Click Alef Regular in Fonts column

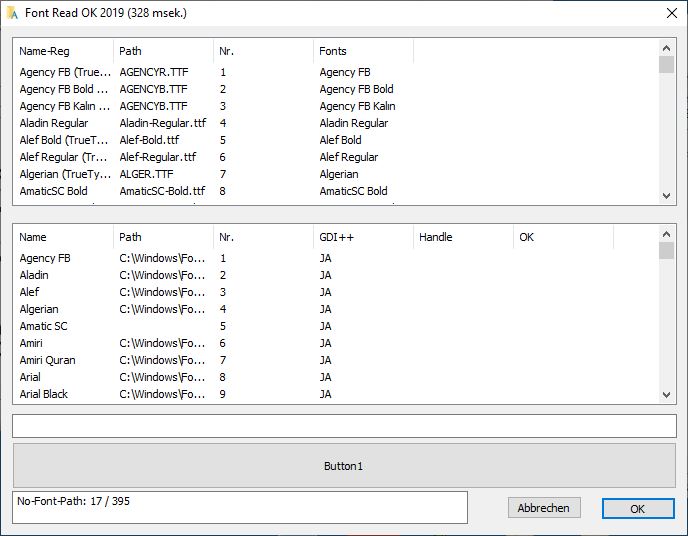click(x=349, y=157)
